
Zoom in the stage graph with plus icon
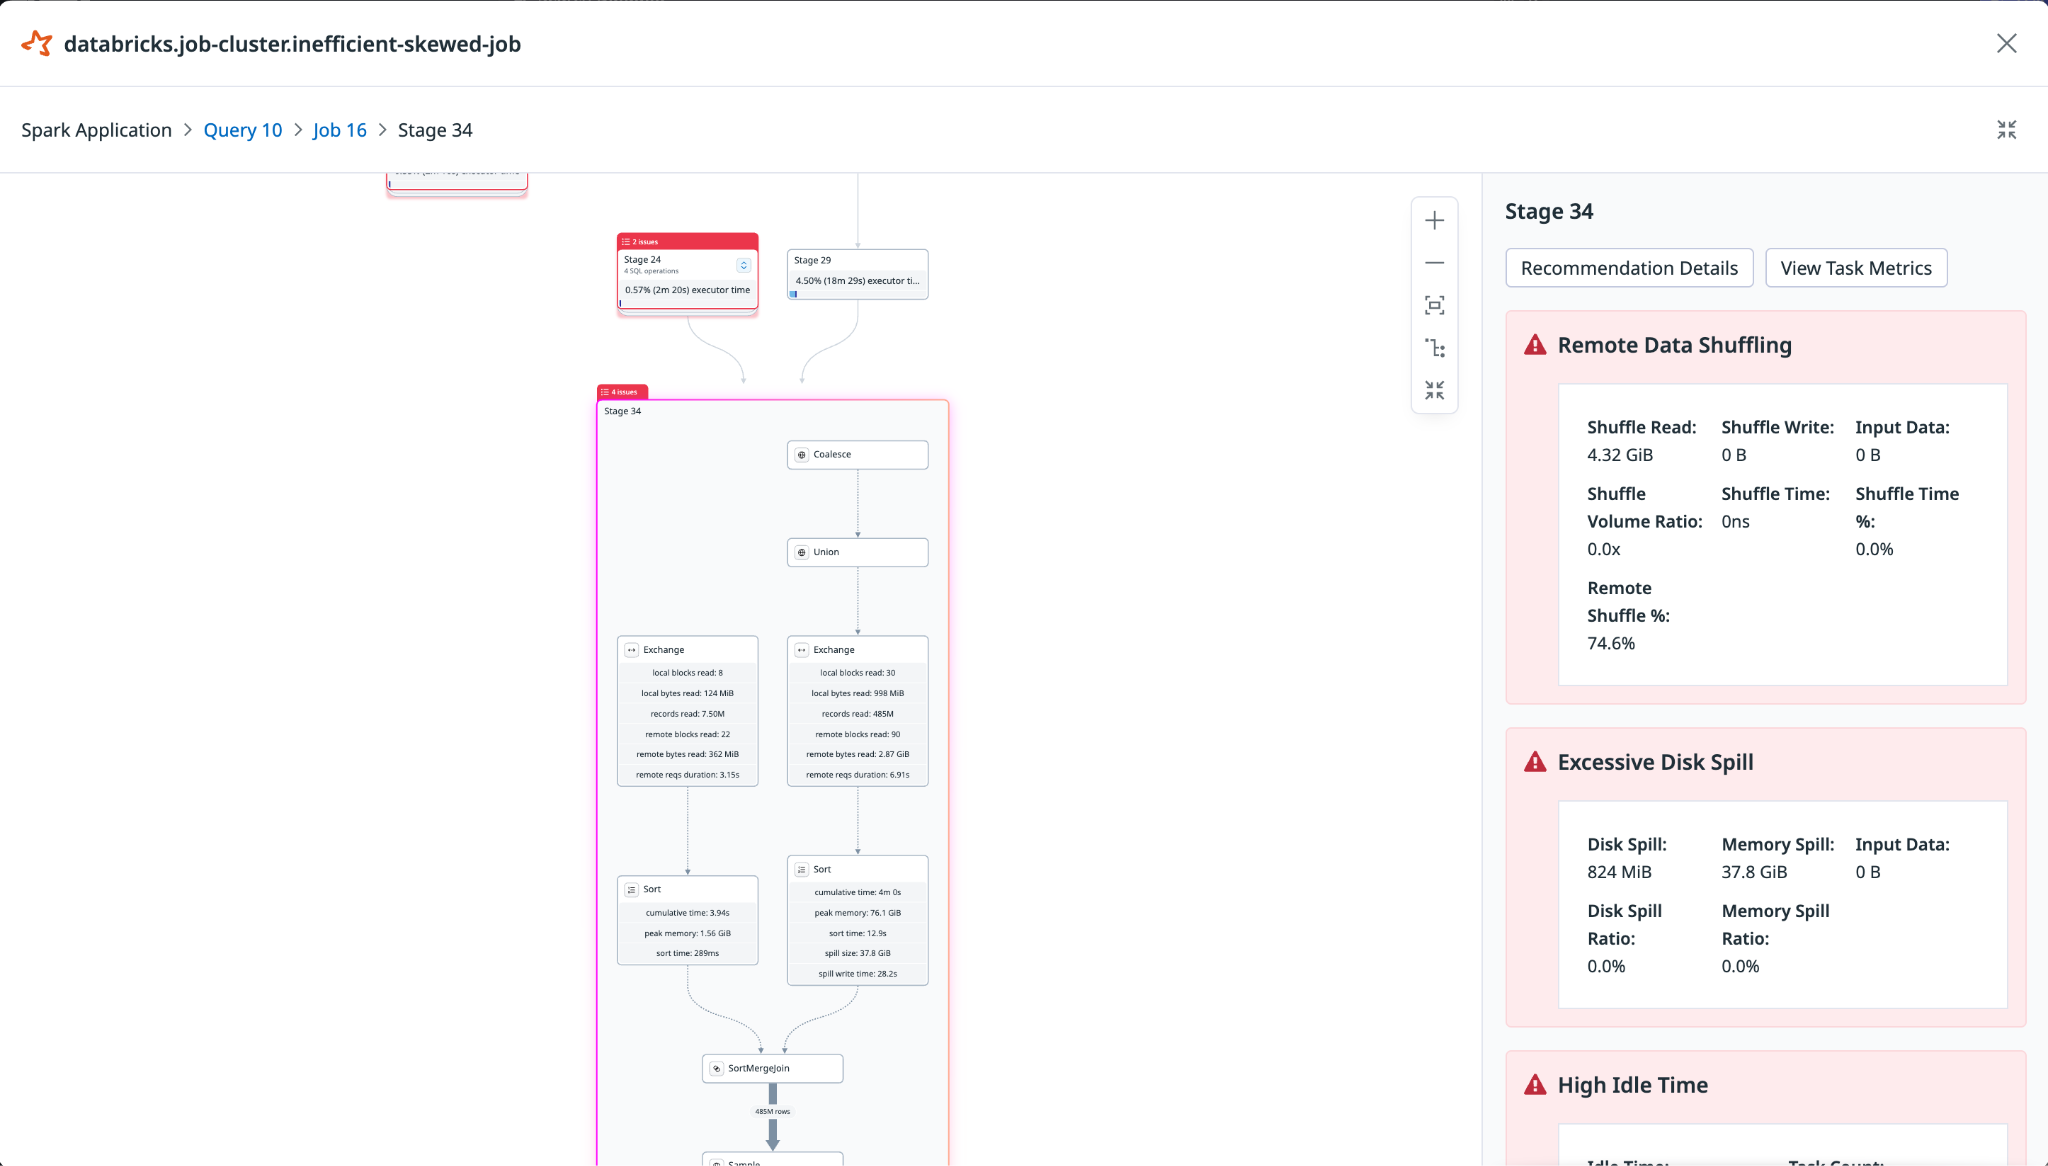1434,220
